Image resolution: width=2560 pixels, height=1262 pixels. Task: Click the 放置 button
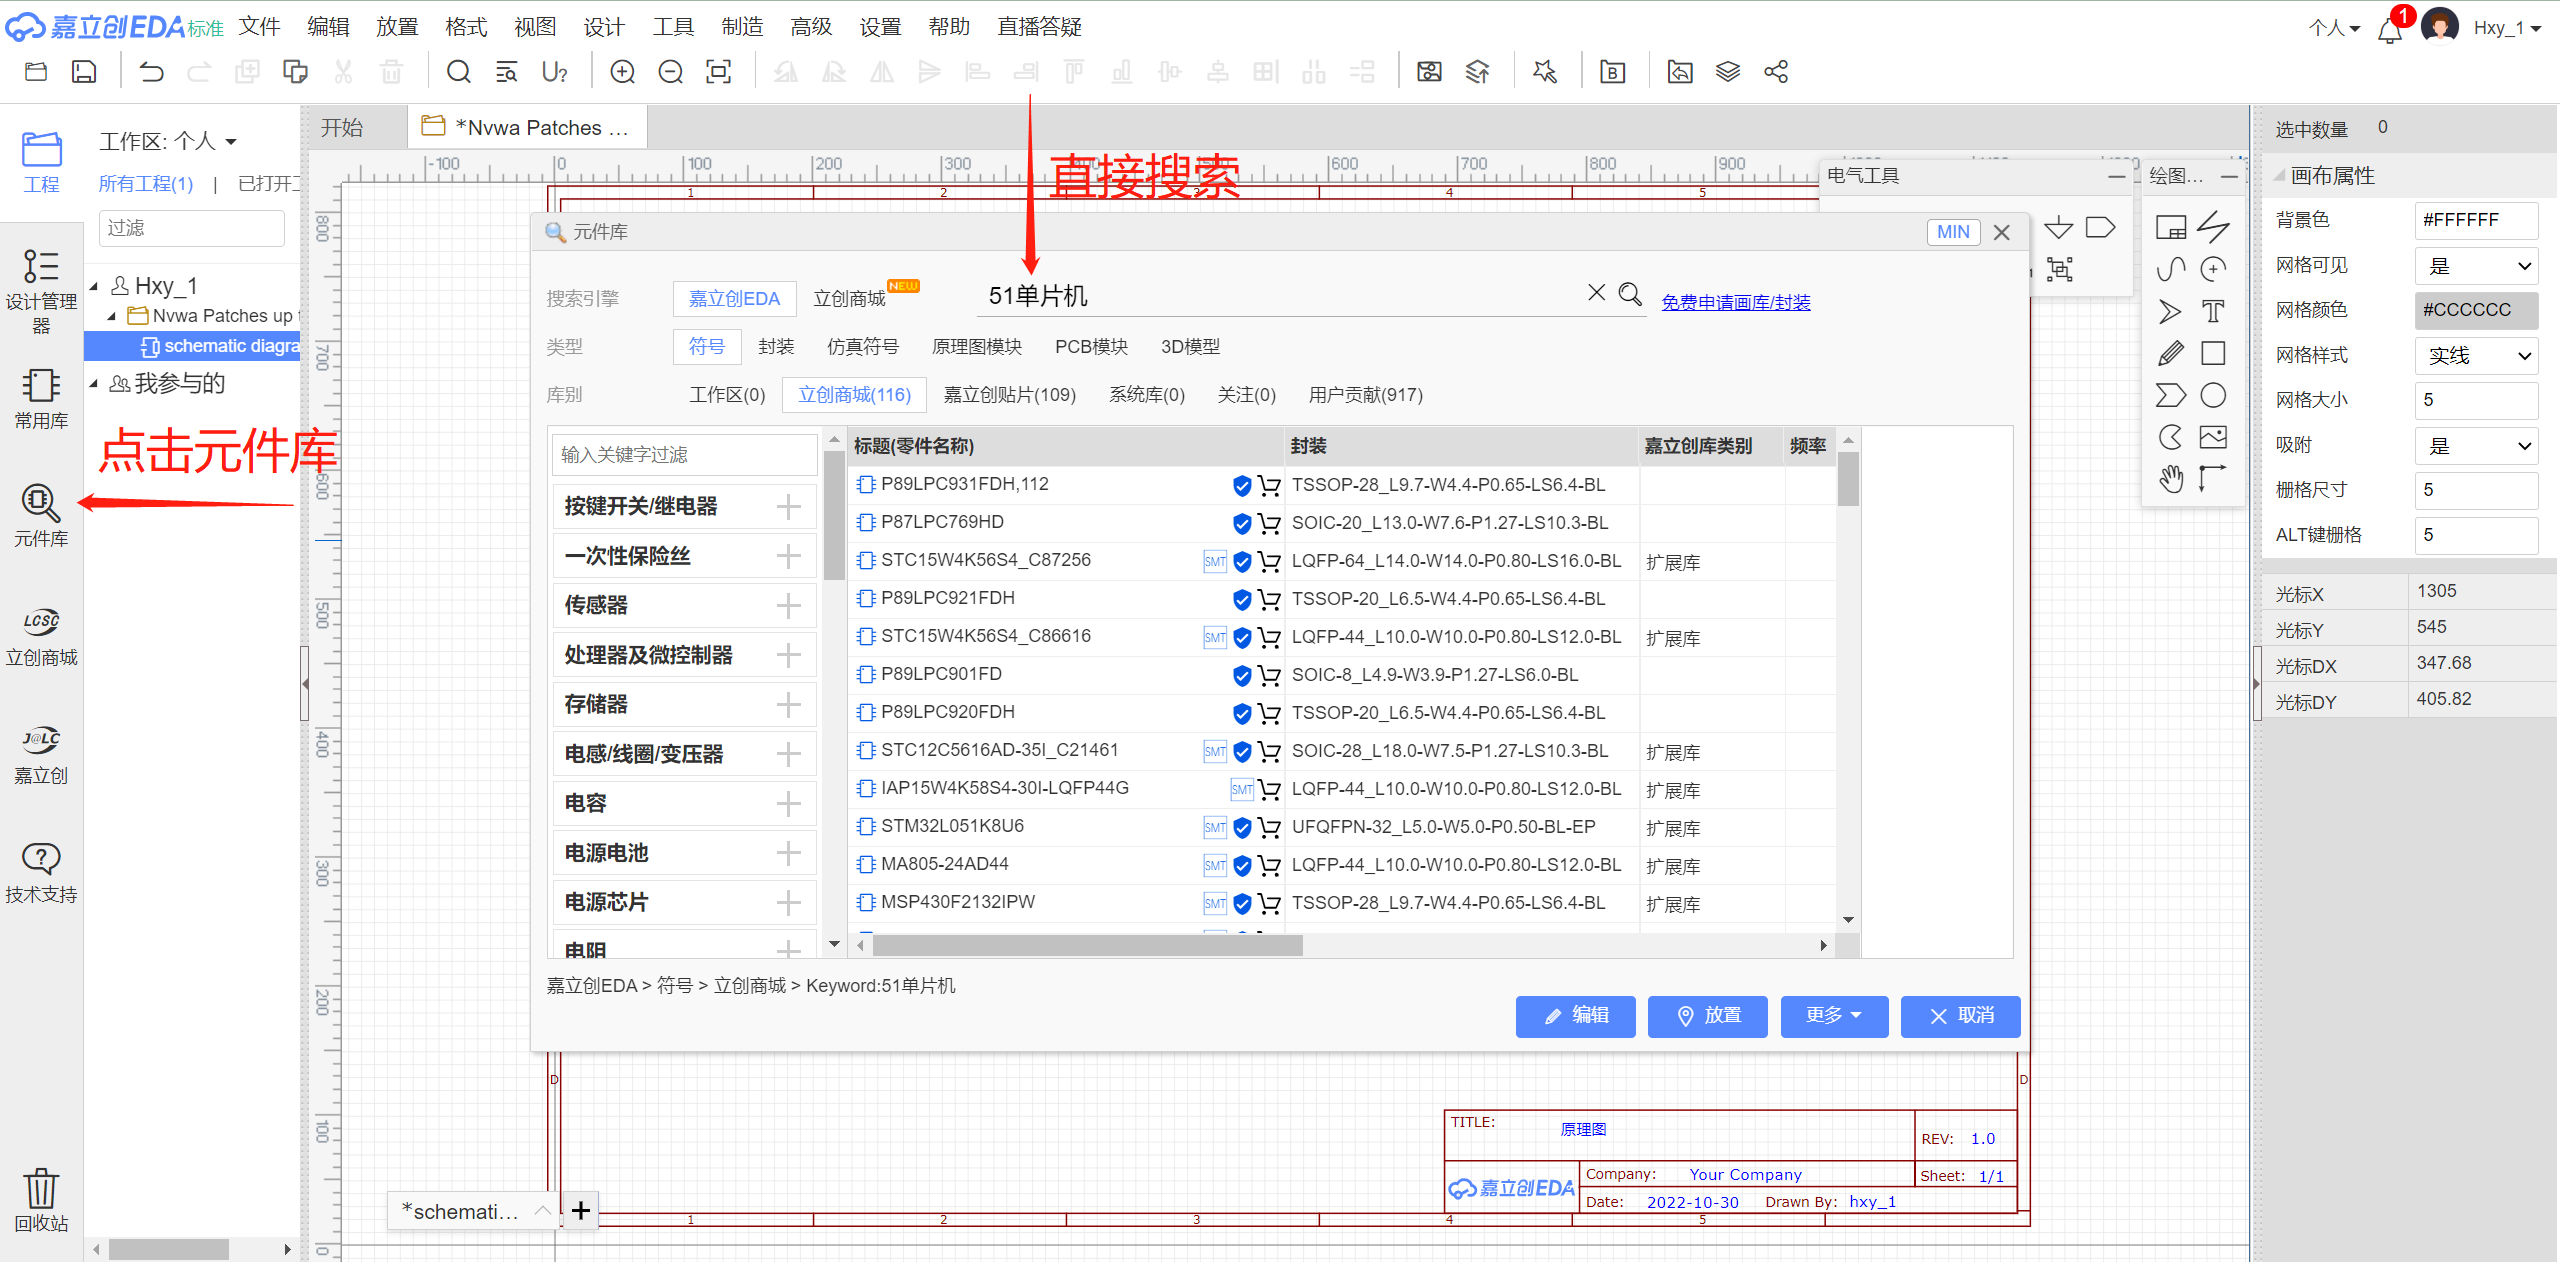(x=1707, y=1016)
